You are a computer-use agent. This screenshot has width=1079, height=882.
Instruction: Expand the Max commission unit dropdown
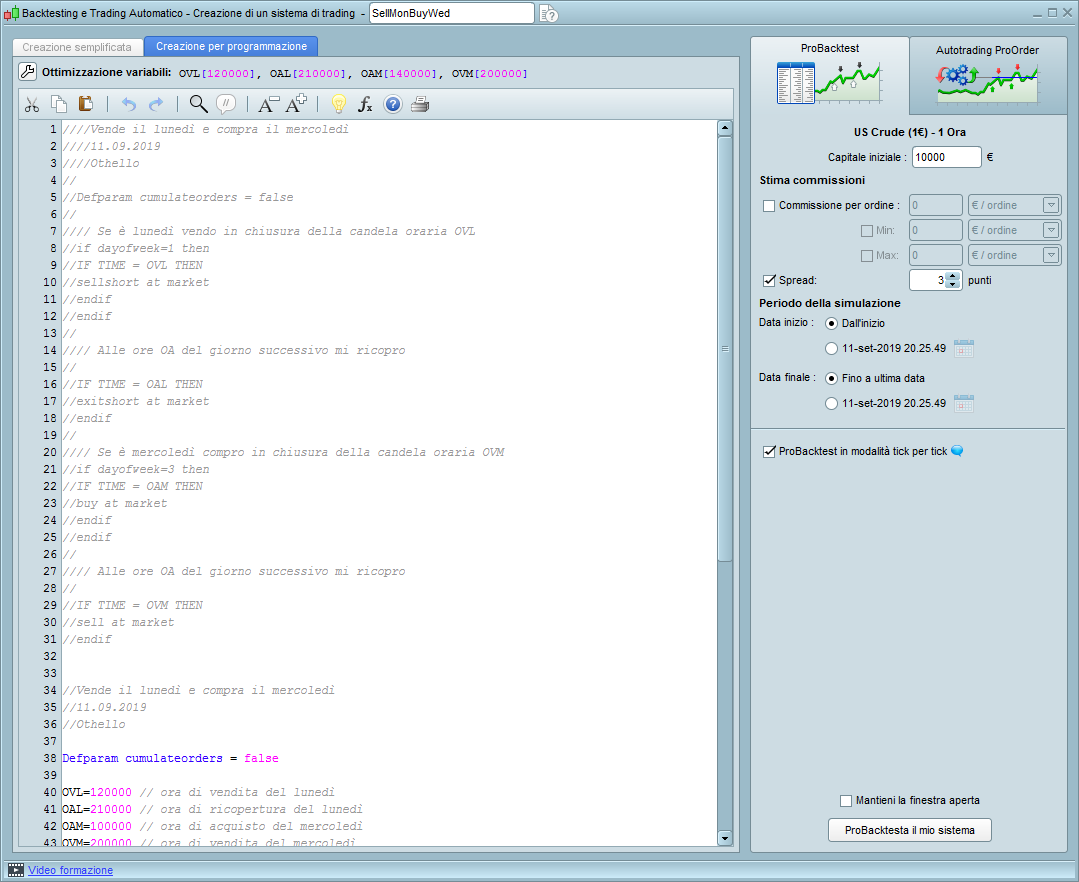(x=1050, y=255)
